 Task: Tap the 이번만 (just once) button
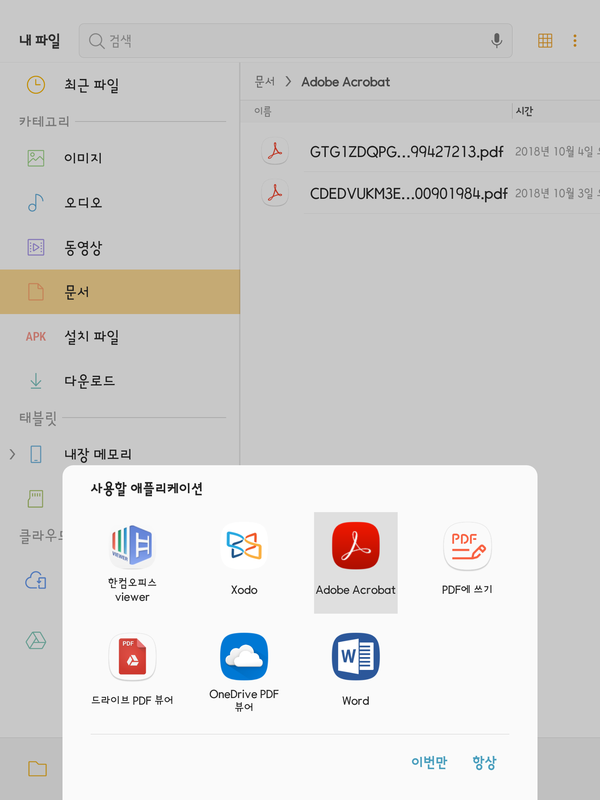point(429,762)
